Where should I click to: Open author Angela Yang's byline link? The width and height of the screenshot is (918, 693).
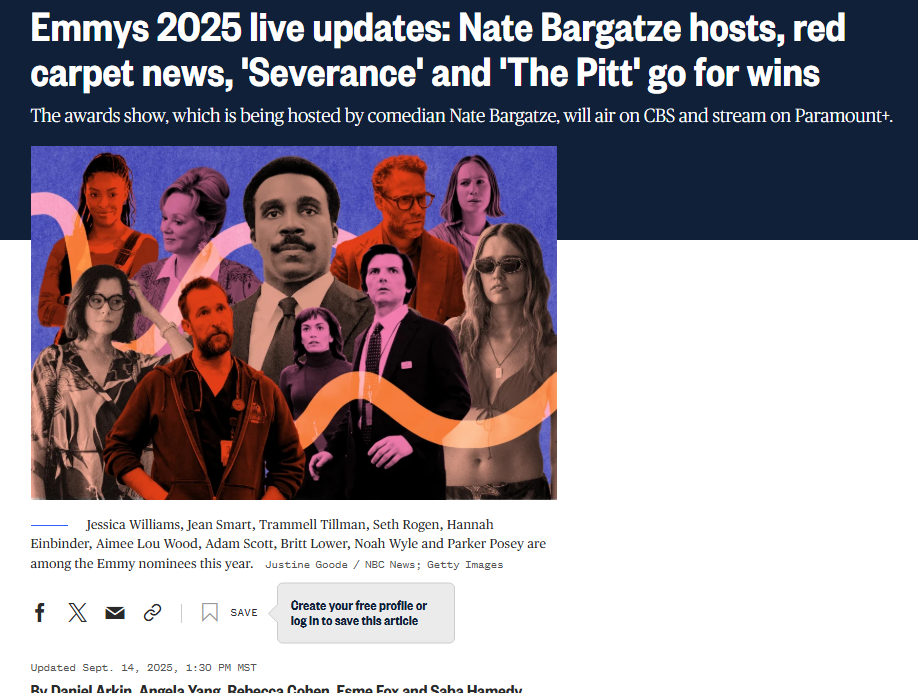[x=180, y=689]
